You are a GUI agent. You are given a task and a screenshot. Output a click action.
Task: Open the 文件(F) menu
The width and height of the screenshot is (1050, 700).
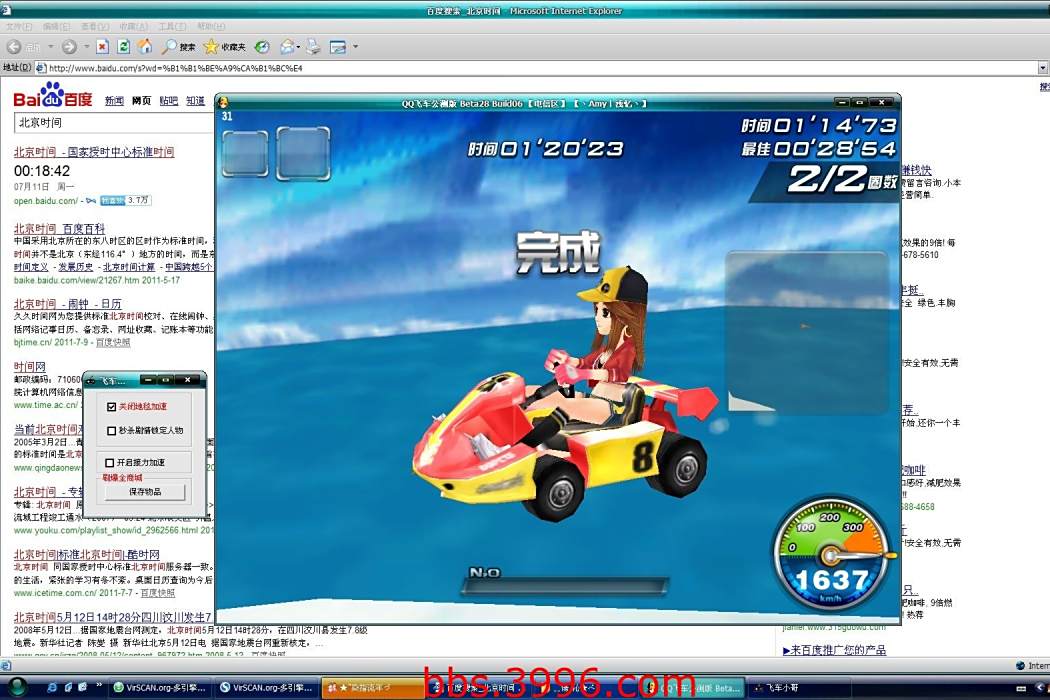pyautogui.click(x=18, y=27)
